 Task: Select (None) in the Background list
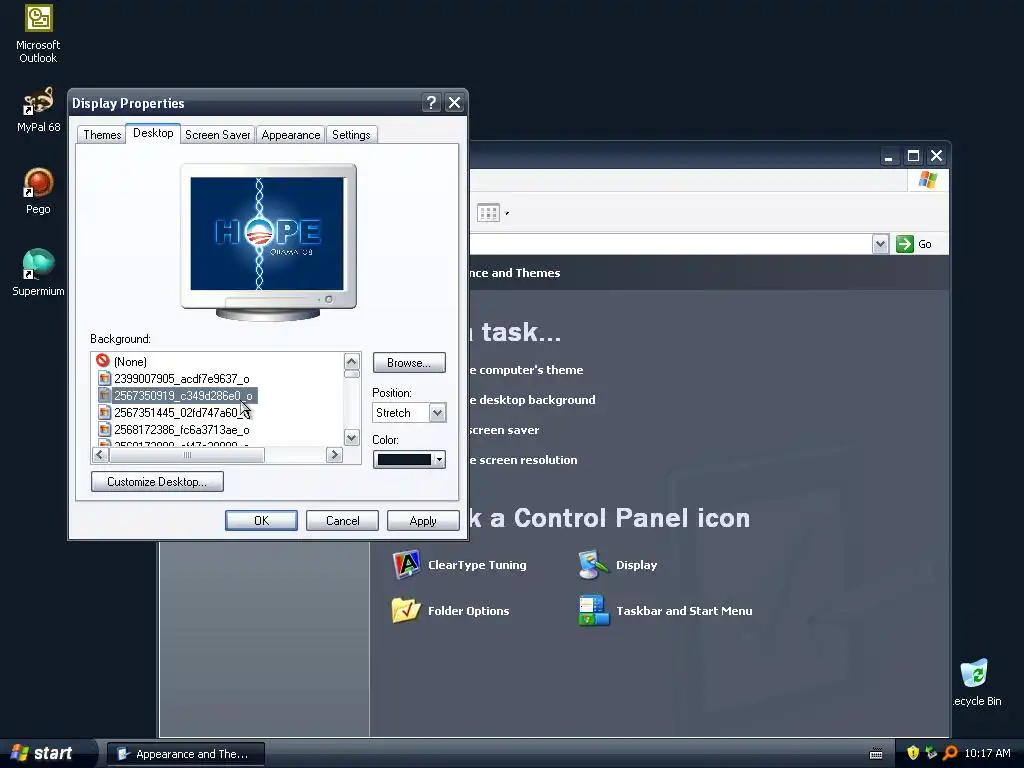[x=130, y=361]
